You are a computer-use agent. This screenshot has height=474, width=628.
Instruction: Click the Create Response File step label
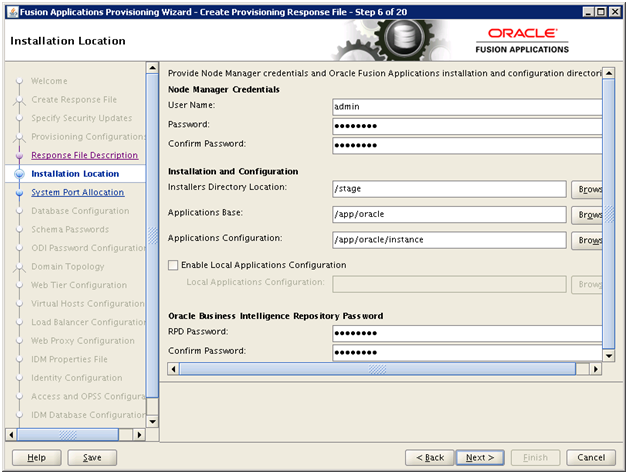[74, 99]
